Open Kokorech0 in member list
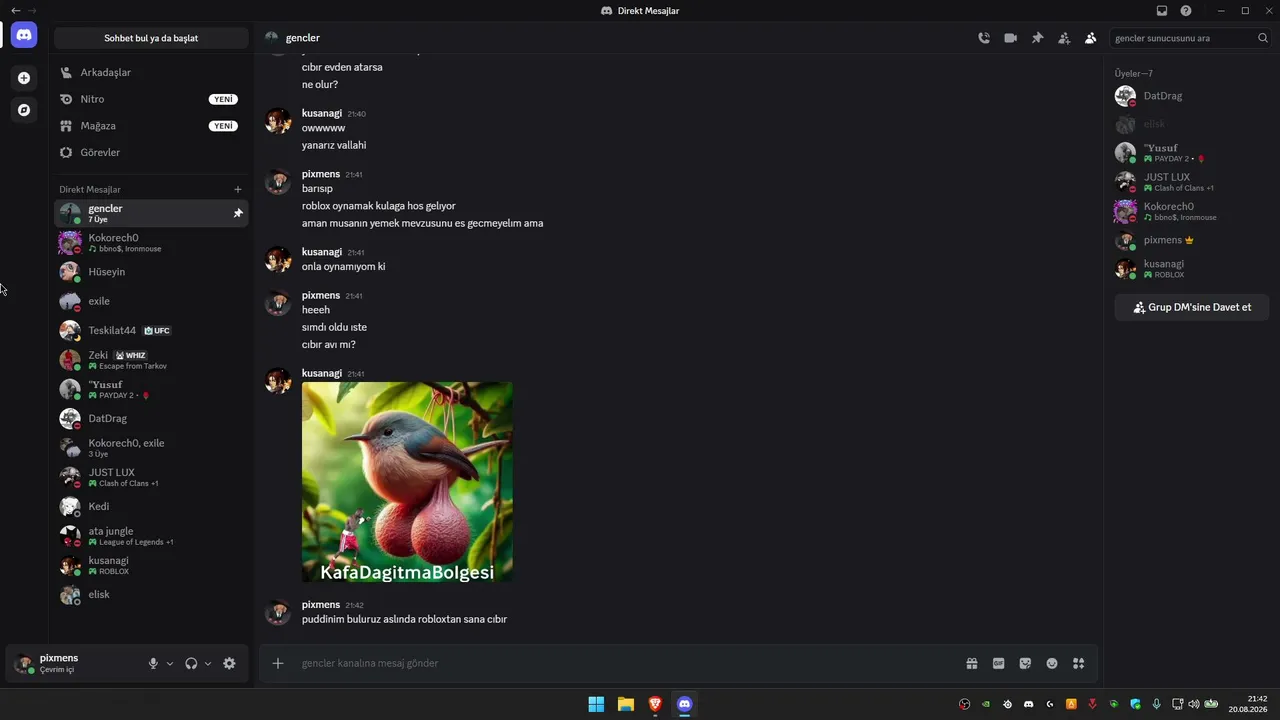 [x=1190, y=211]
